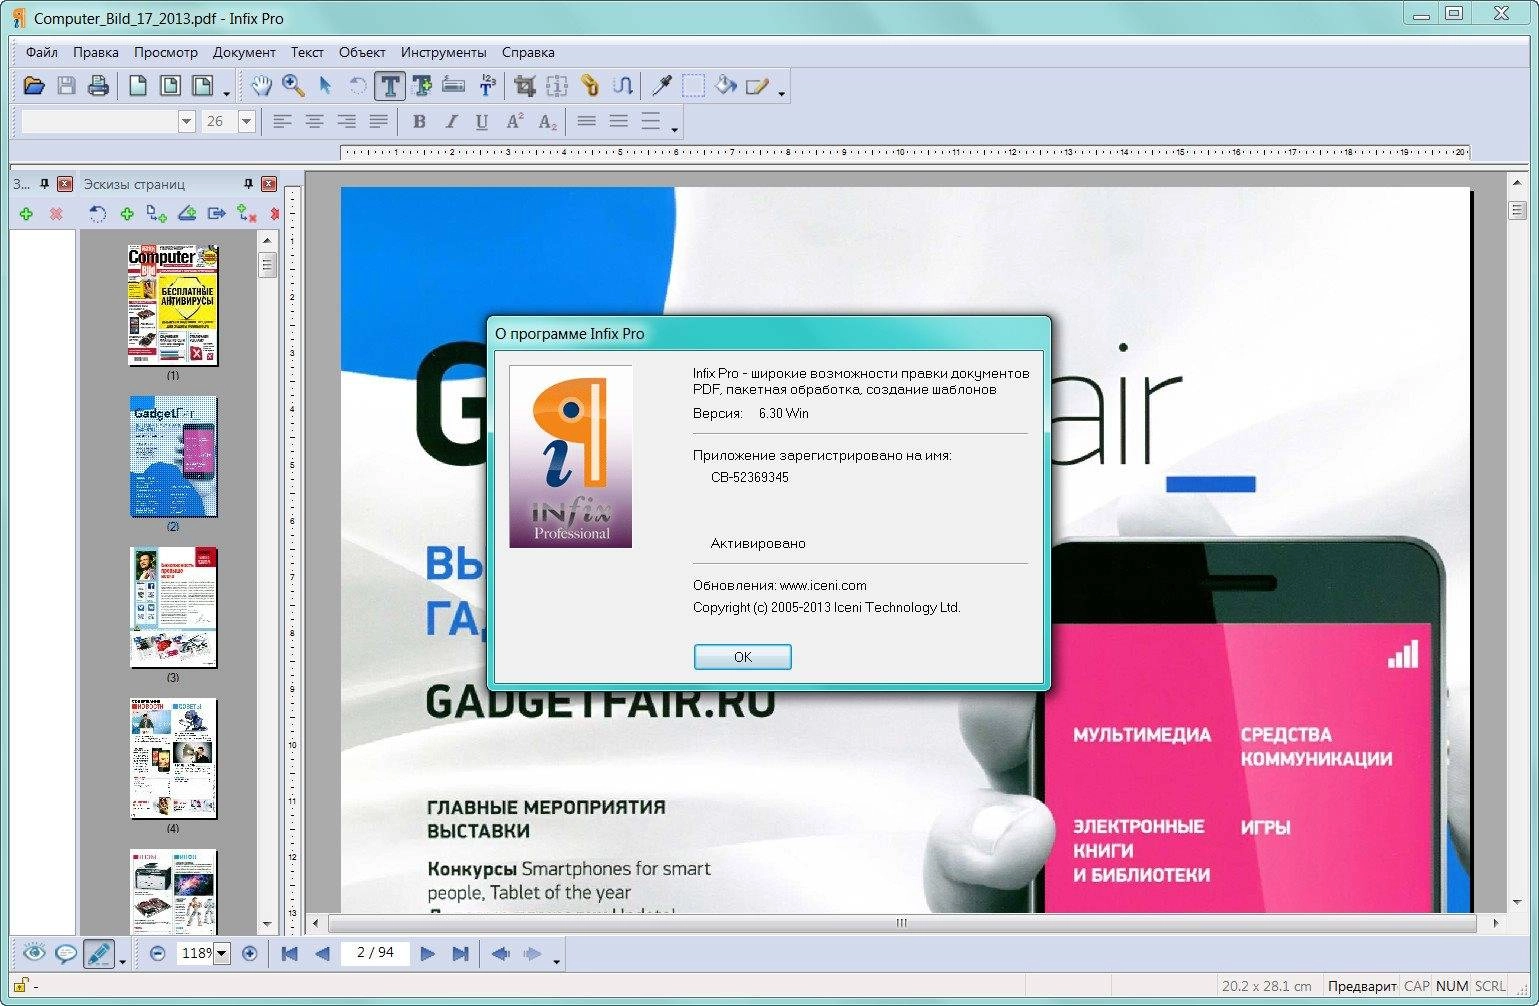Screen dimensions: 1539x1006
Task: Toggle Underline formatting
Action: click(x=482, y=122)
